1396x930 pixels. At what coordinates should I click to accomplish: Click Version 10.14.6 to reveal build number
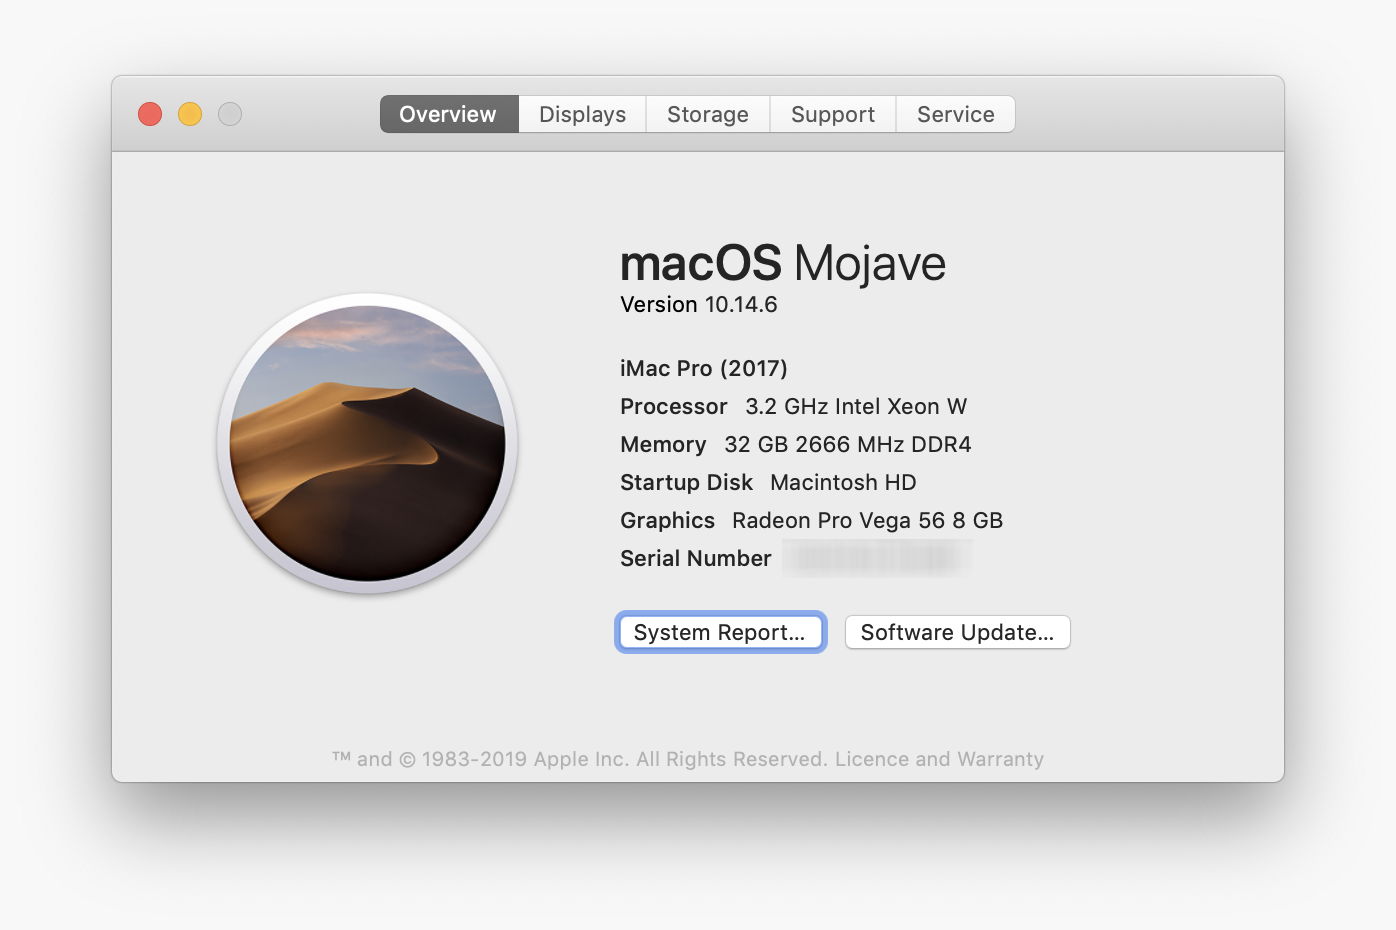[698, 305]
